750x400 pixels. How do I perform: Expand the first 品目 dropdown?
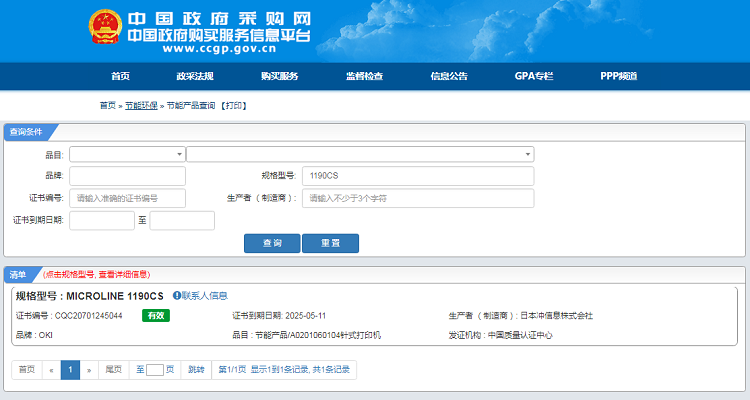pos(127,154)
